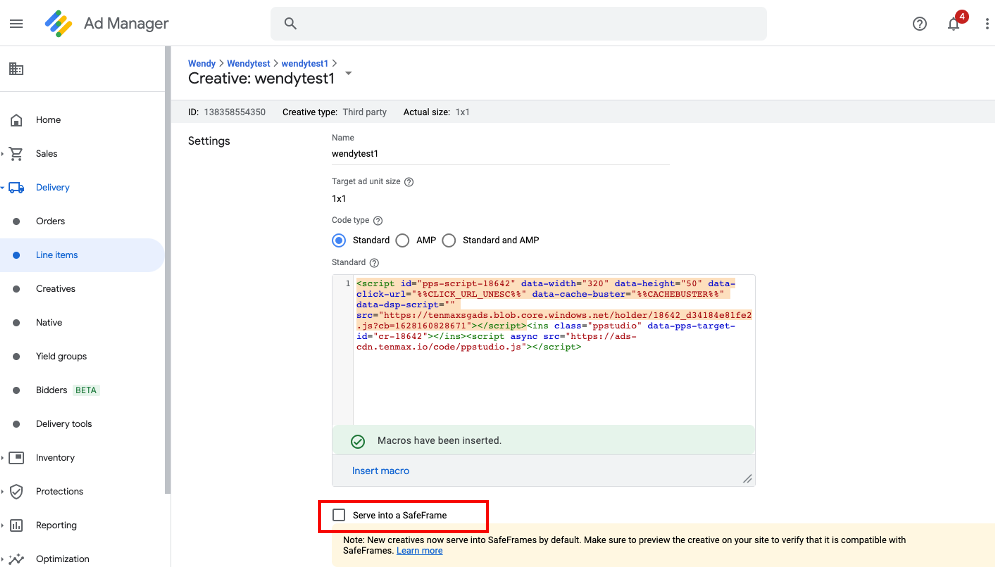
Task: Click the search magnifier icon
Action: coord(290,23)
